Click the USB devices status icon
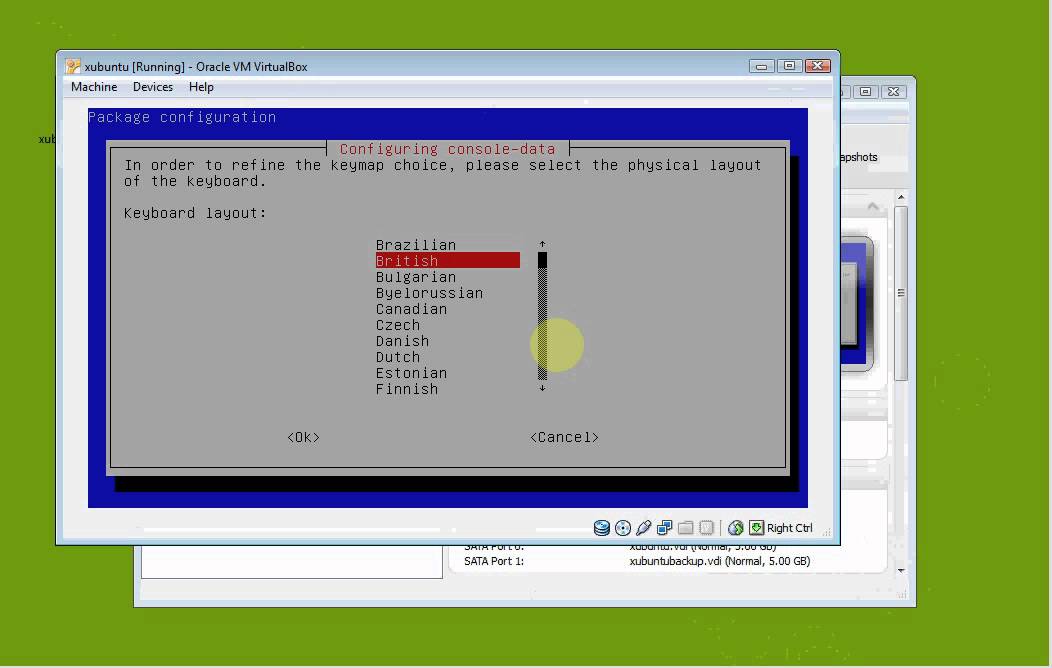This screenshot has height=668, width=1052. pyautogui.click(x=643, y=528)
